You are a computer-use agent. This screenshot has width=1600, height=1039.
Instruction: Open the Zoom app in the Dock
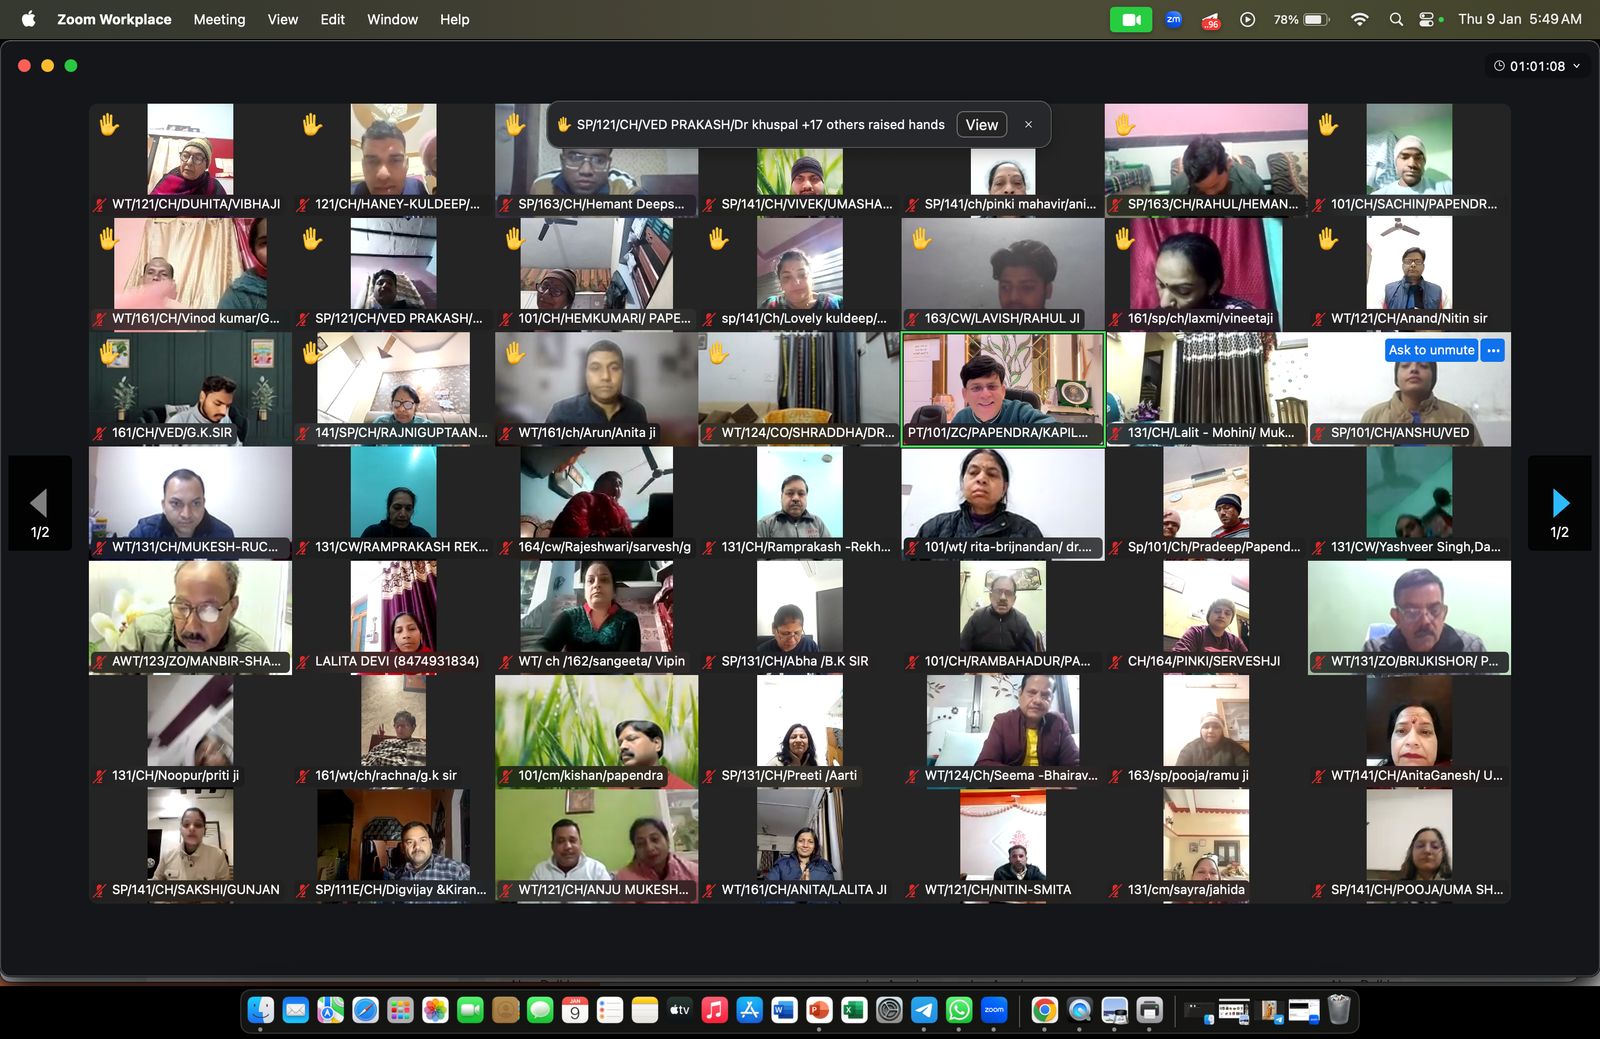[994, 1011]
